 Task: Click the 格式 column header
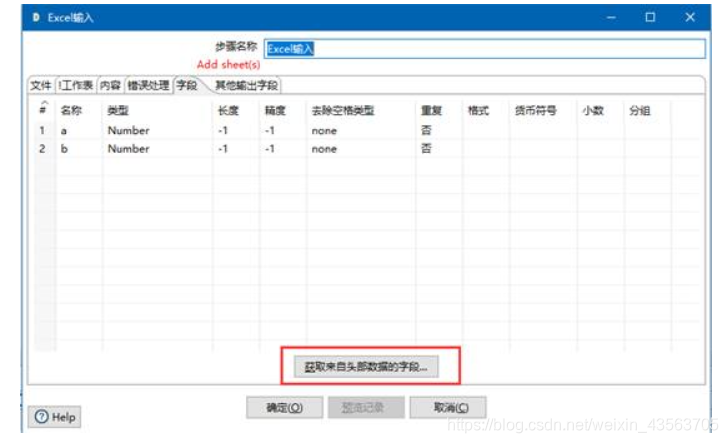point(478,111)
